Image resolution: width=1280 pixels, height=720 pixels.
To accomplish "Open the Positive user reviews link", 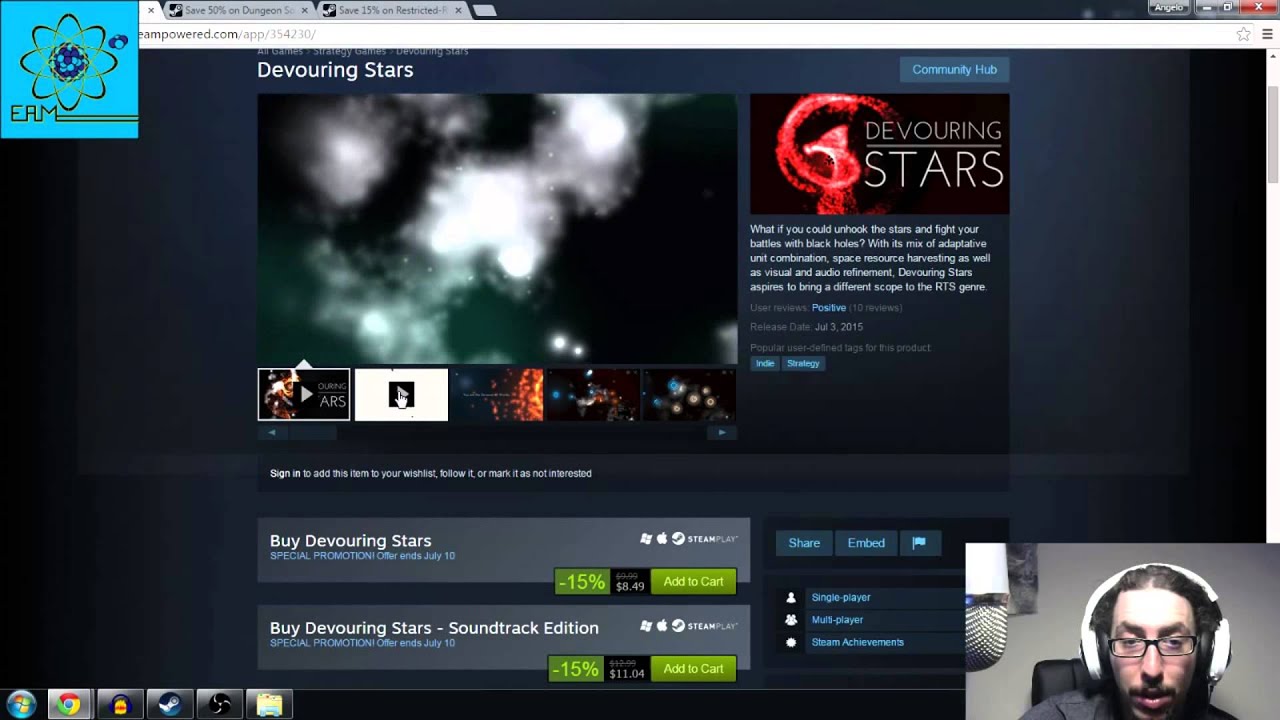I will tap(829, 308).
